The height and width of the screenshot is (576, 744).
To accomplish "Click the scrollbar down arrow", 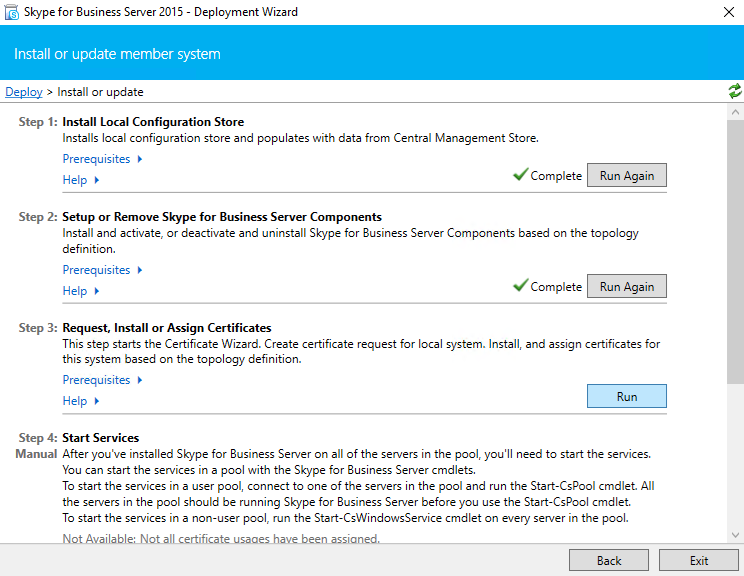I will [x=735, y=535].
